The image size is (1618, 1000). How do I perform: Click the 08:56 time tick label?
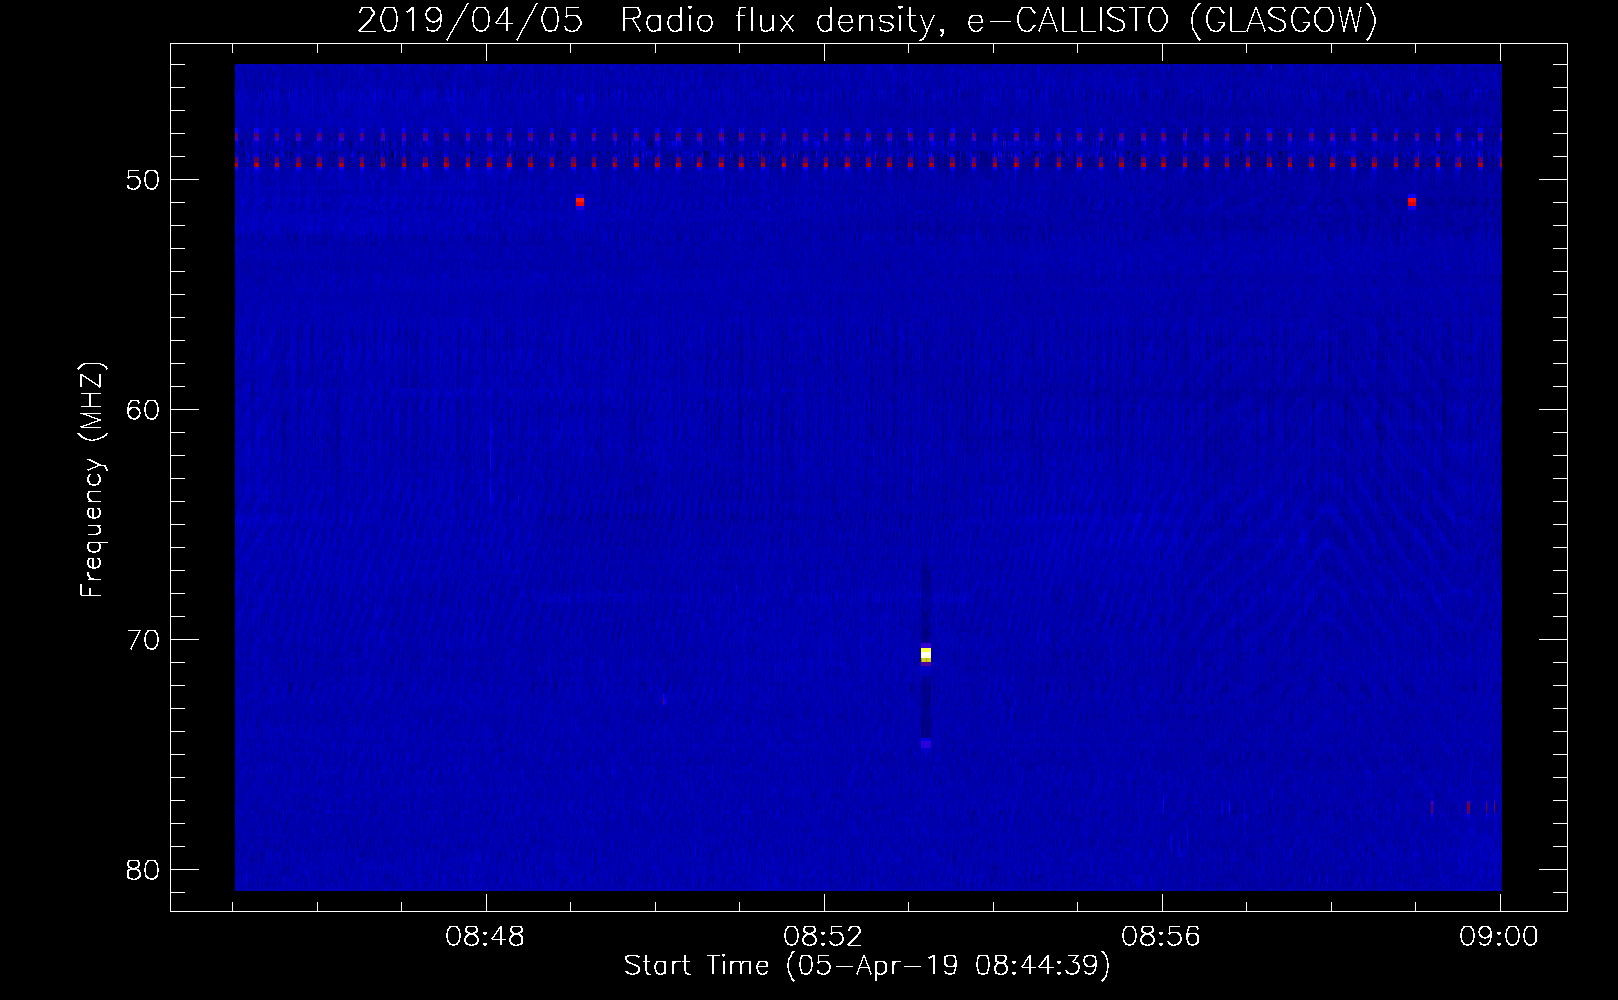[1161, 936]
